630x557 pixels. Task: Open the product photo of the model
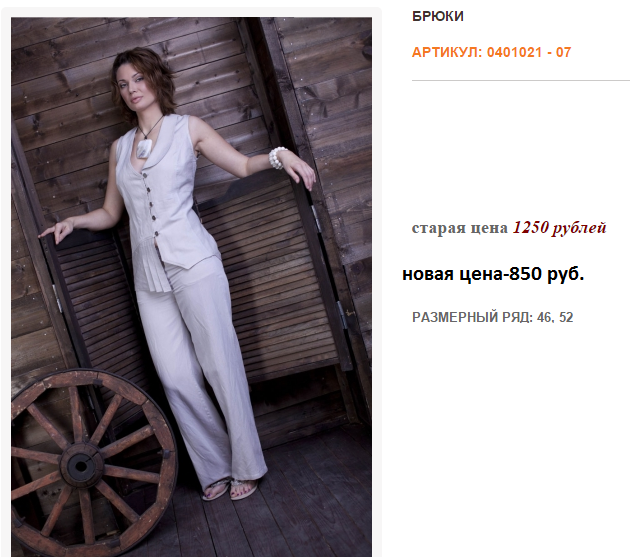tap(191, 287)
